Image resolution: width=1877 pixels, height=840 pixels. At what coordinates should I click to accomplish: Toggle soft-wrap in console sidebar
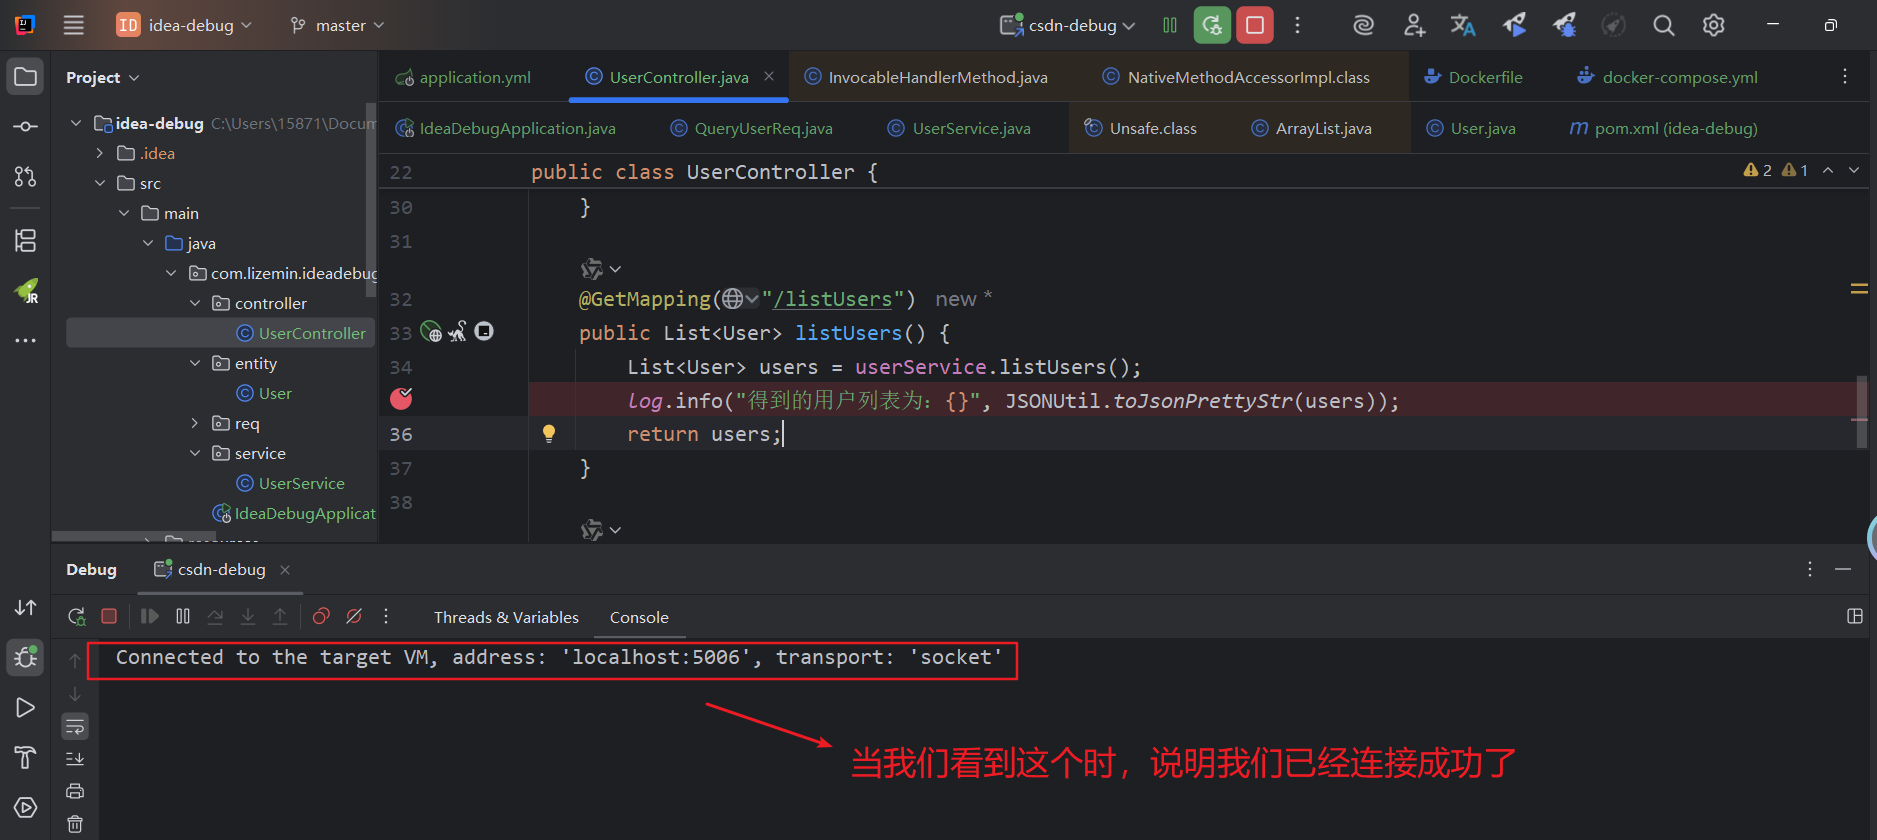click(x=75, y=726)
